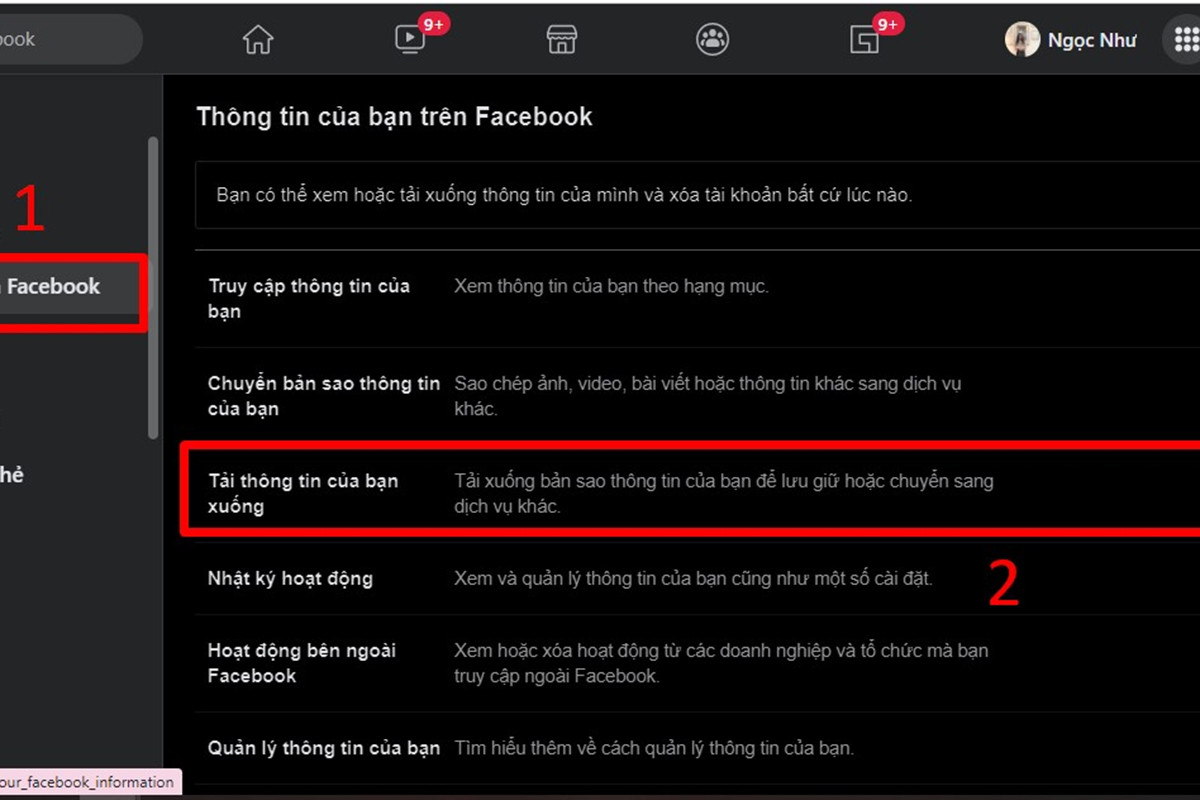The height and width of the screenshot is (800, 1200).
Task: Open the Ngọc Như profile name
Action: pyautogui.click(x=1092, y=40)
